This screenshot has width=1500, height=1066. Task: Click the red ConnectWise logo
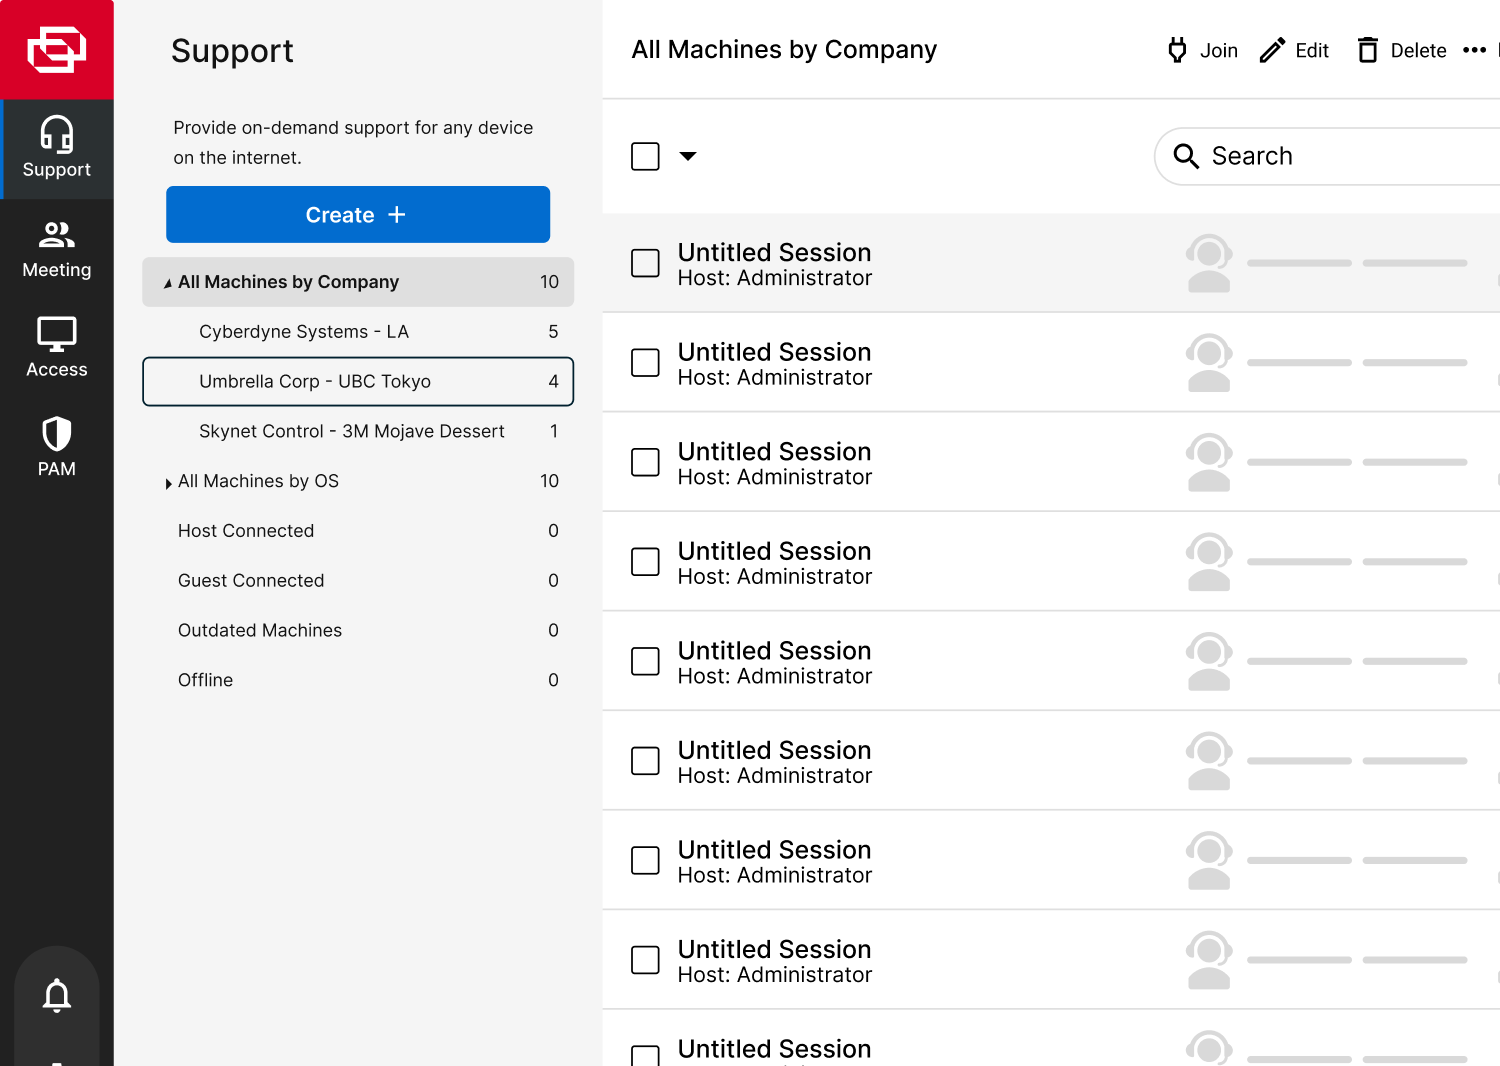point(57,50)
